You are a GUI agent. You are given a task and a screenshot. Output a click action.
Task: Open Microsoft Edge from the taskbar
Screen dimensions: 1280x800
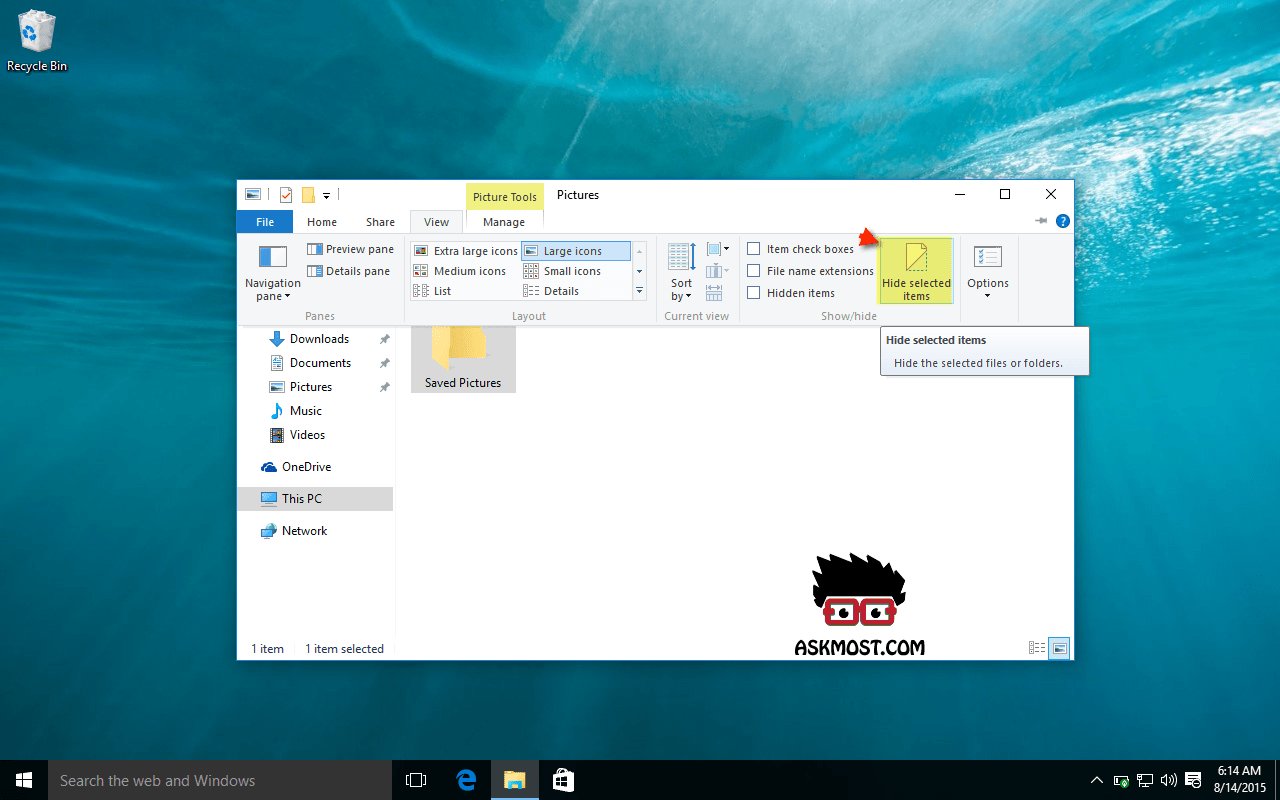pos(466,780)
